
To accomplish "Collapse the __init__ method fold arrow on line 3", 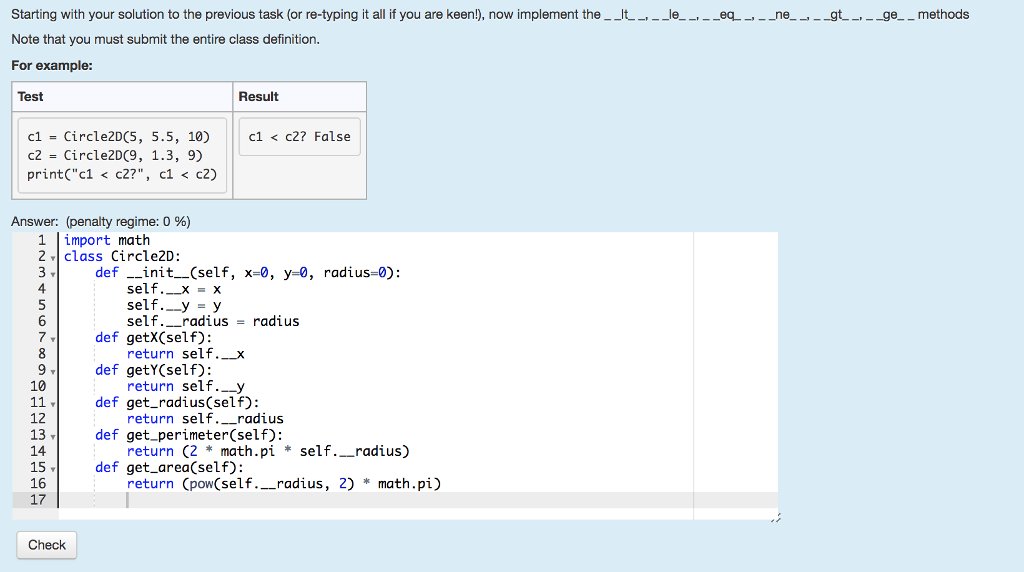I will (x=53, y=274).
